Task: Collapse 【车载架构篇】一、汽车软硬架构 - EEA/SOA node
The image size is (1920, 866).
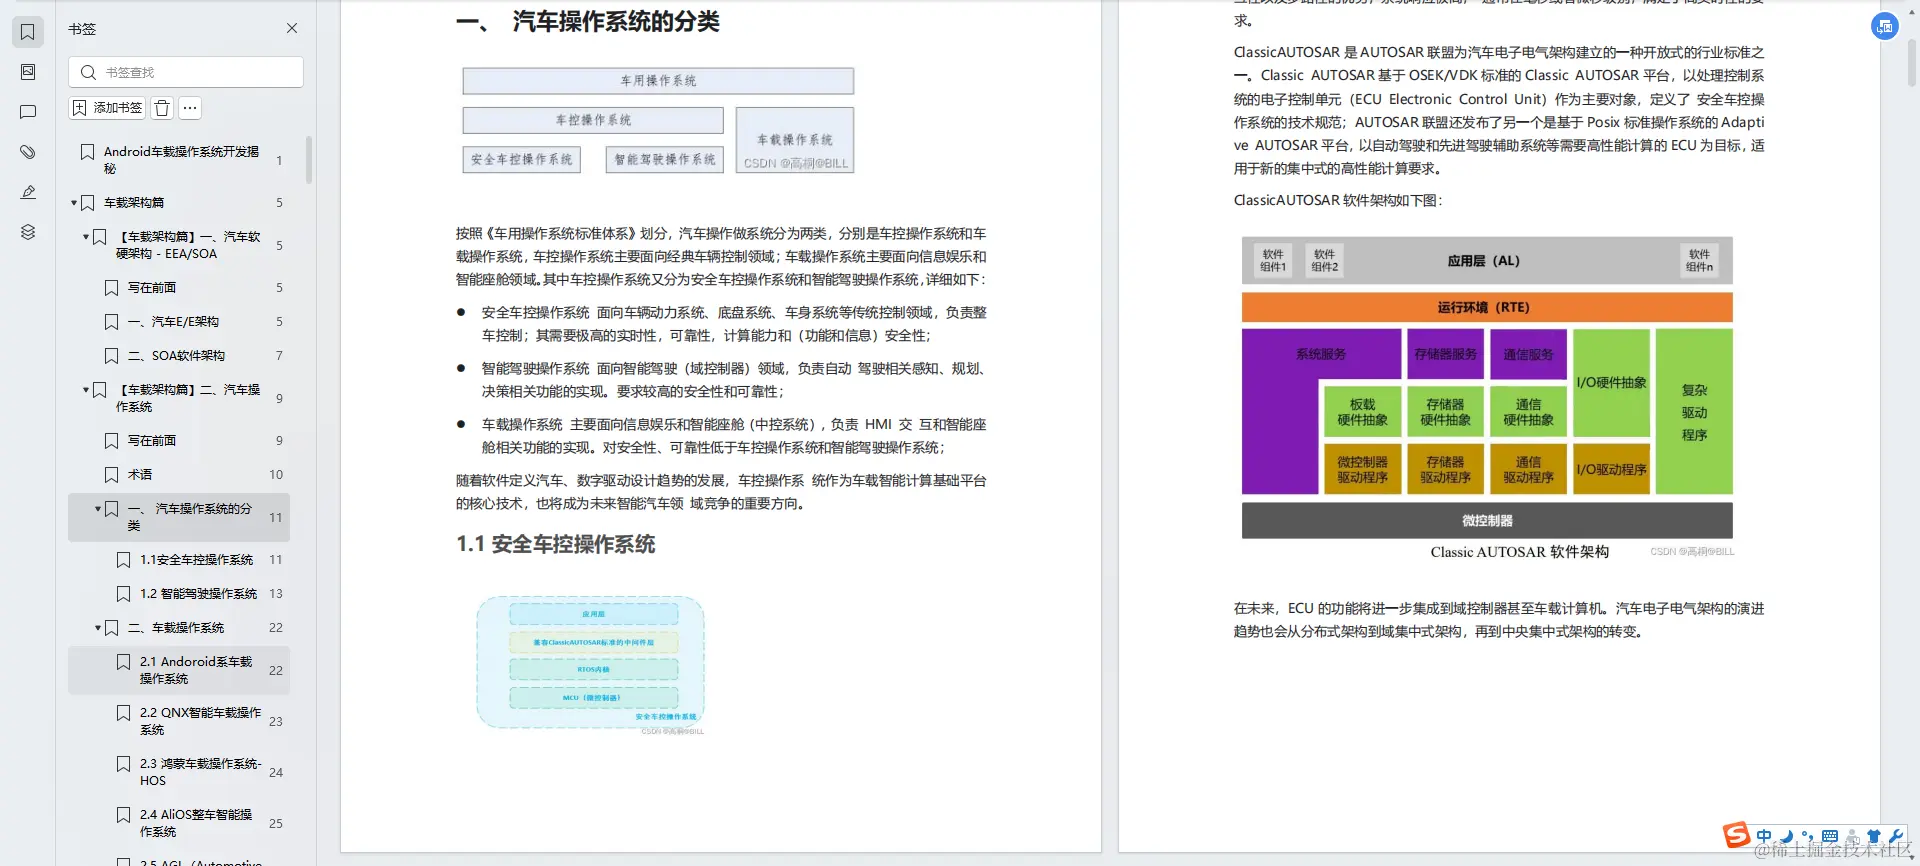Action: (86, 237)
